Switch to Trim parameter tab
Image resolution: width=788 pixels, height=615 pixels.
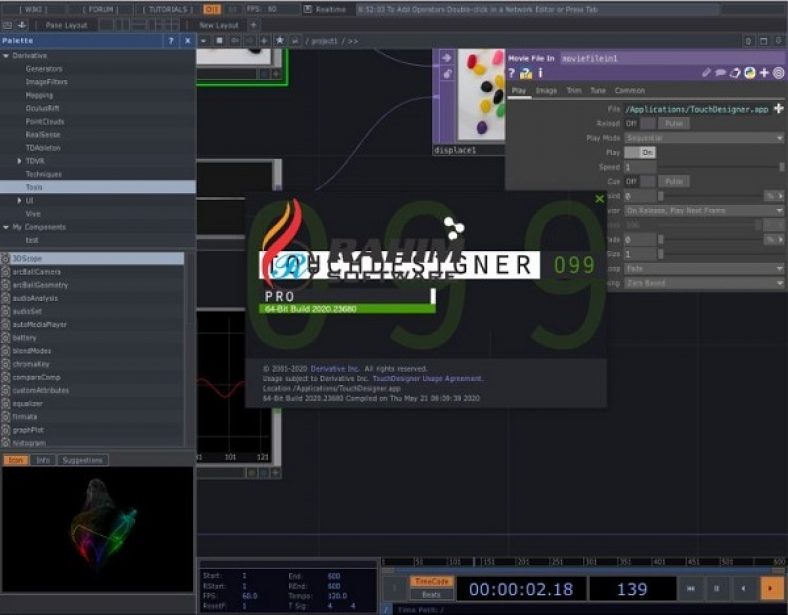(x=573, y=90)
